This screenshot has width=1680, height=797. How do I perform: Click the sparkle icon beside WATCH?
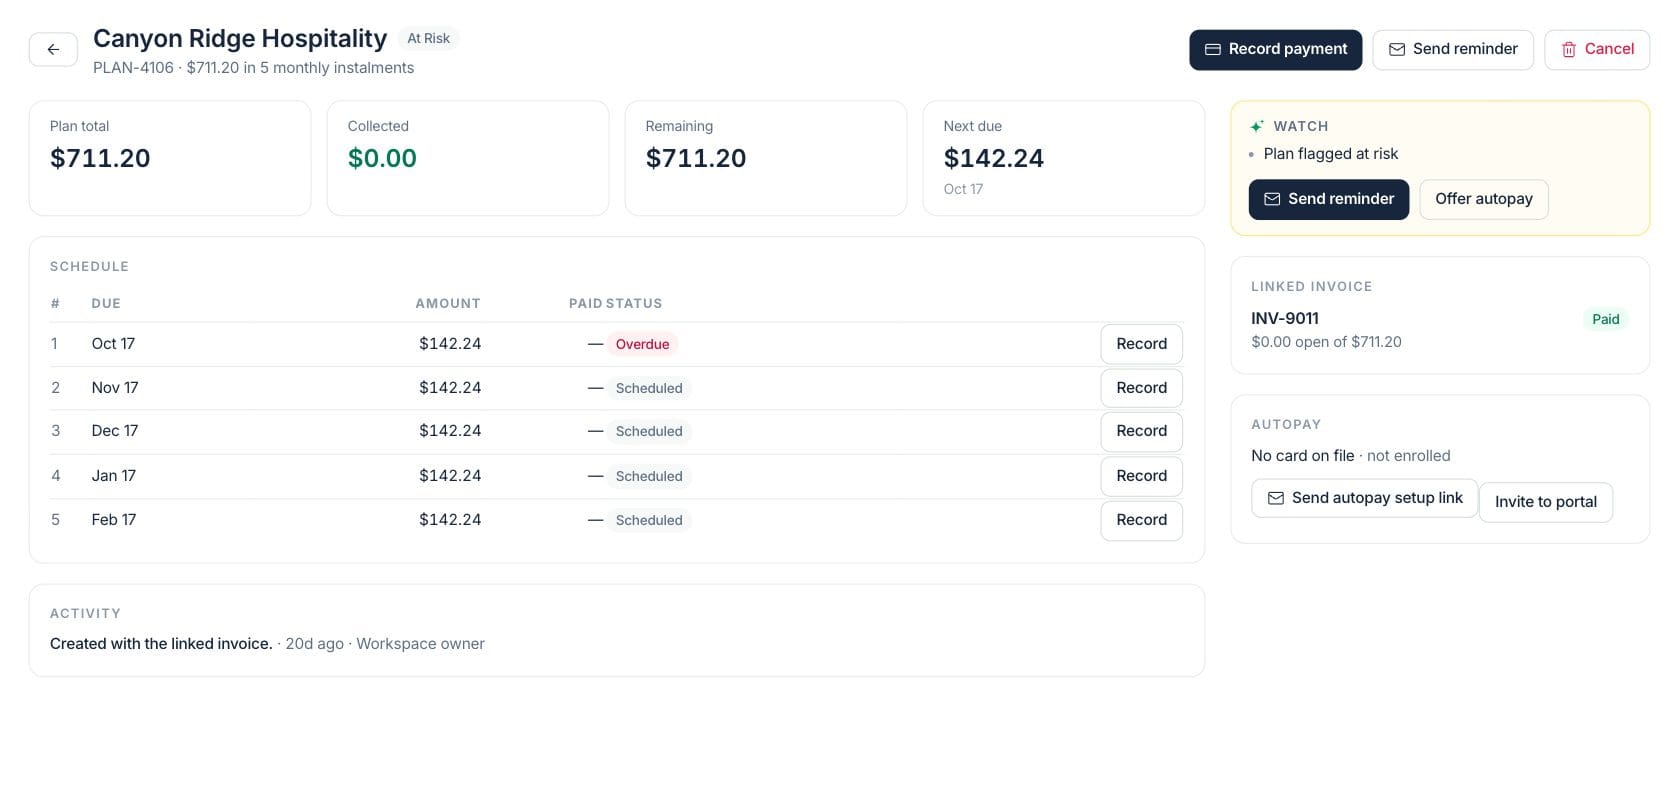(1257, 126)
